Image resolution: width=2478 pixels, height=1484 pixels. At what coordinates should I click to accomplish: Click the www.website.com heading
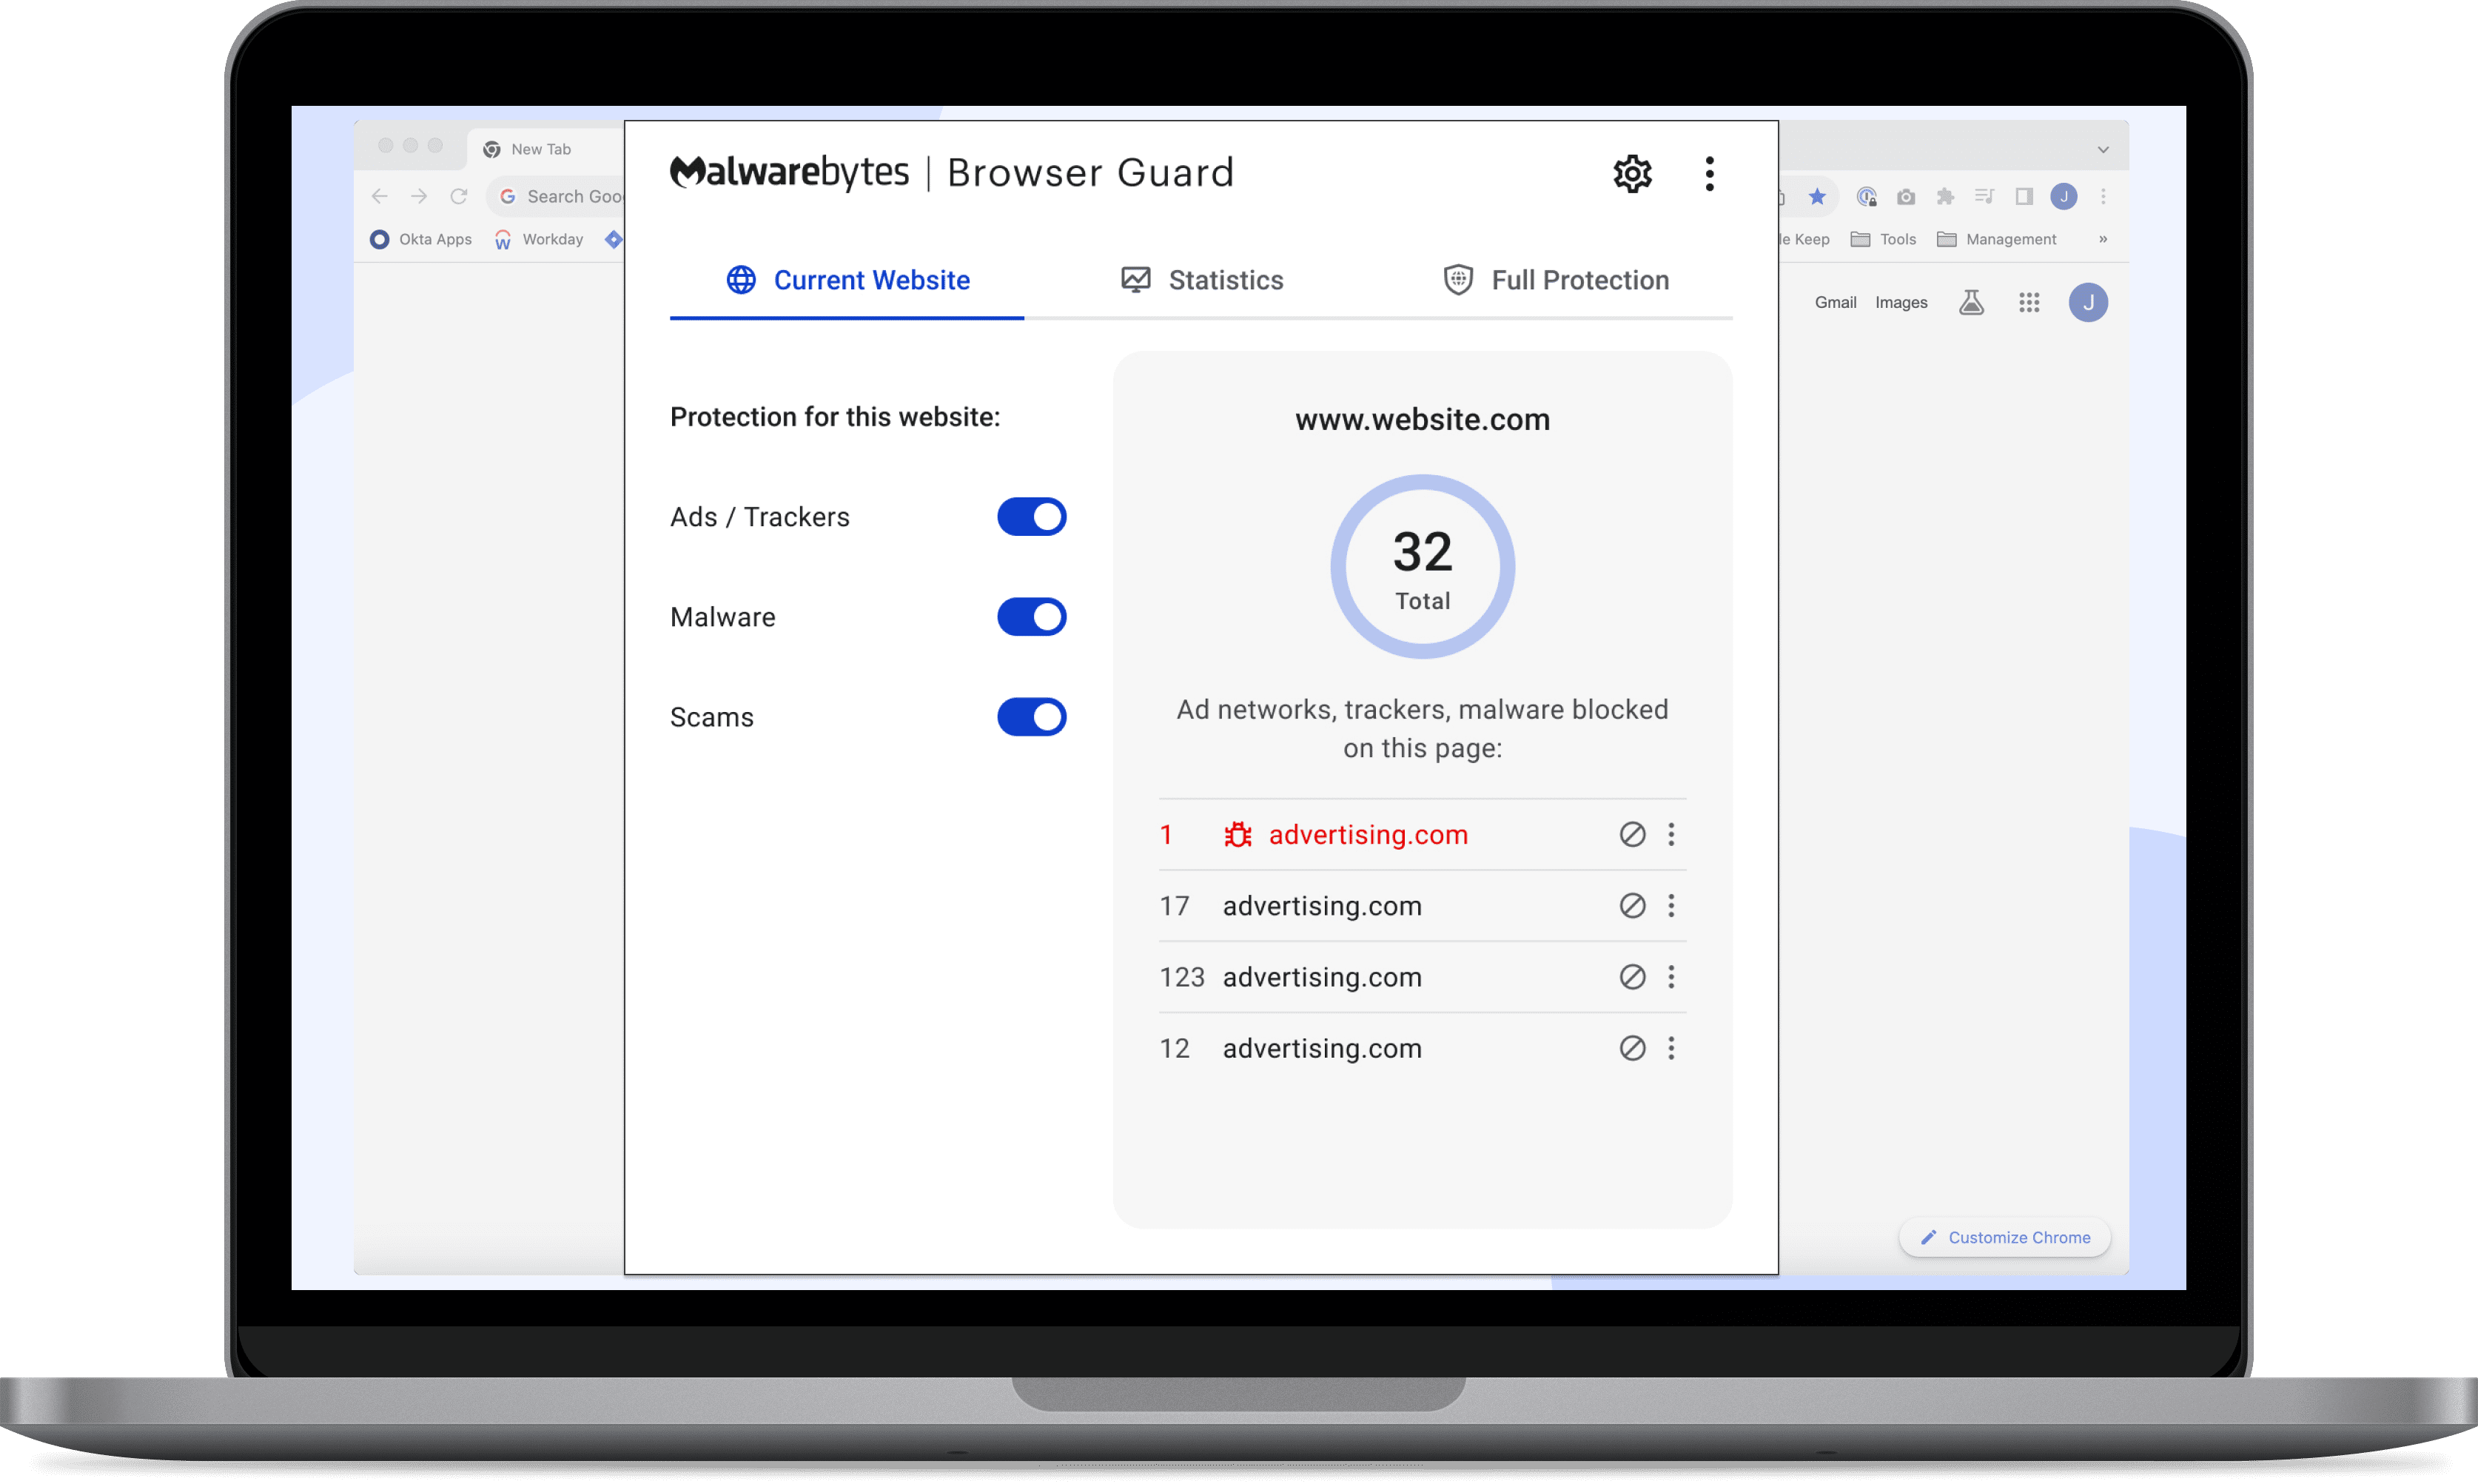[x=1422, y=420]
